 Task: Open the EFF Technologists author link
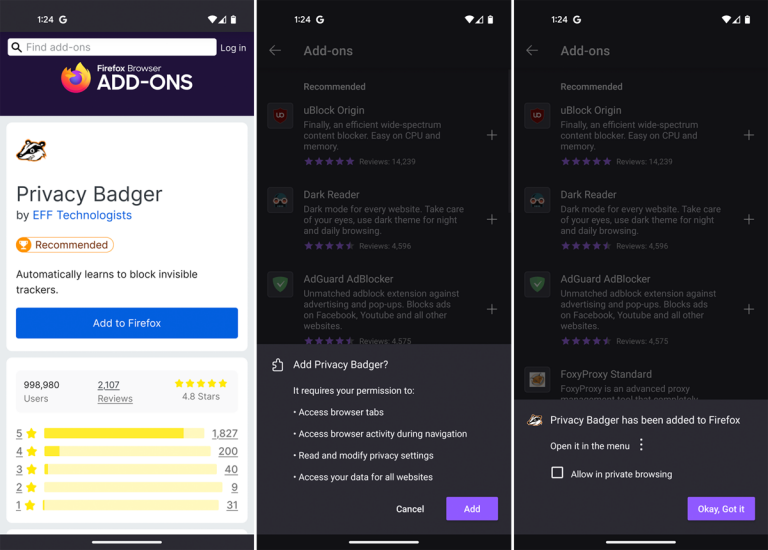click(x=82, y=215)
